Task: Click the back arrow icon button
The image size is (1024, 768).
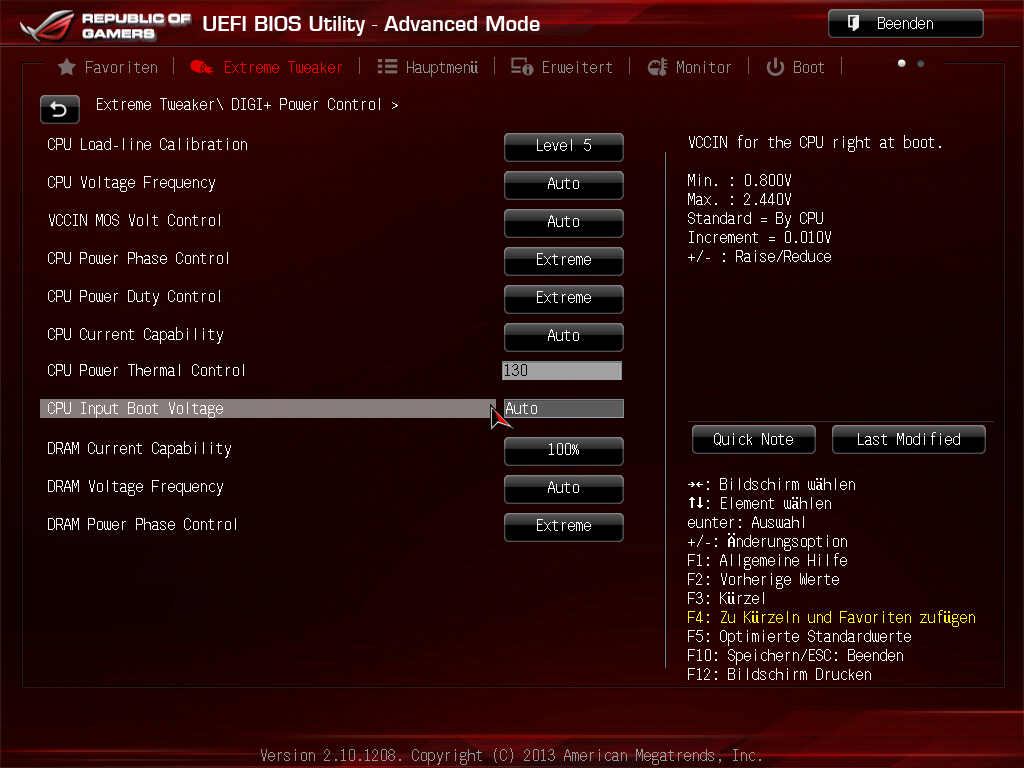Action: coord(59,109)
